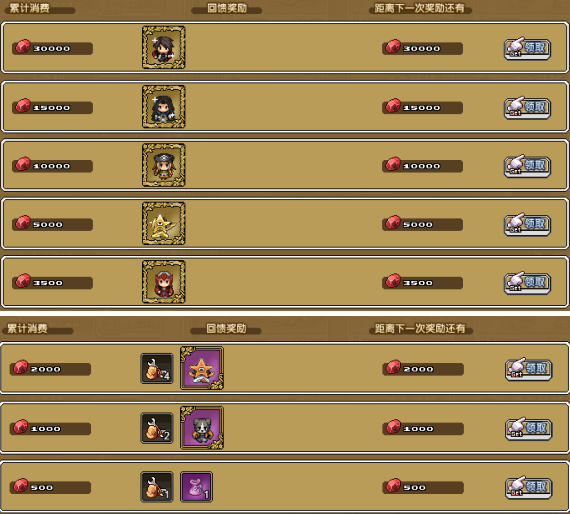This screenshot has width=570, height=514.
Task: Claim the 15000 gem reward with 领取
Action: click(527, 108)
